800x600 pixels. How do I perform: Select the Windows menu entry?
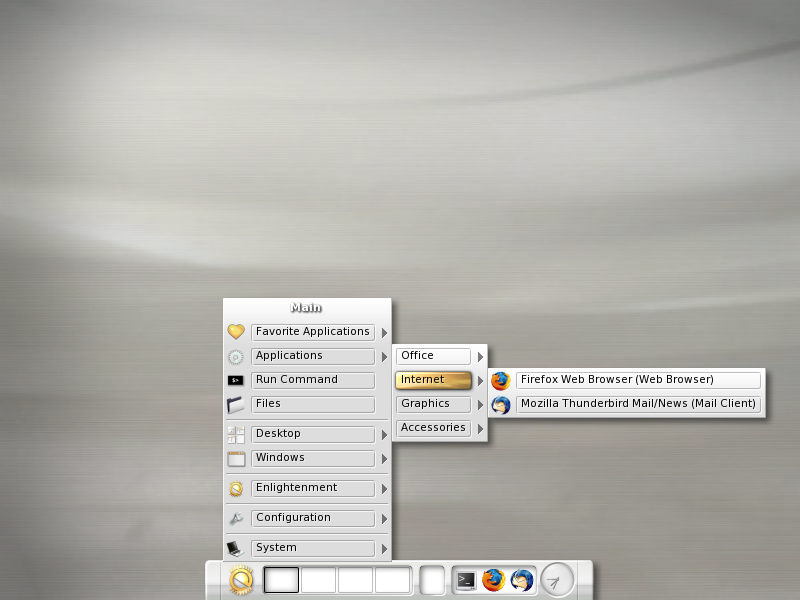pos(313,458)
